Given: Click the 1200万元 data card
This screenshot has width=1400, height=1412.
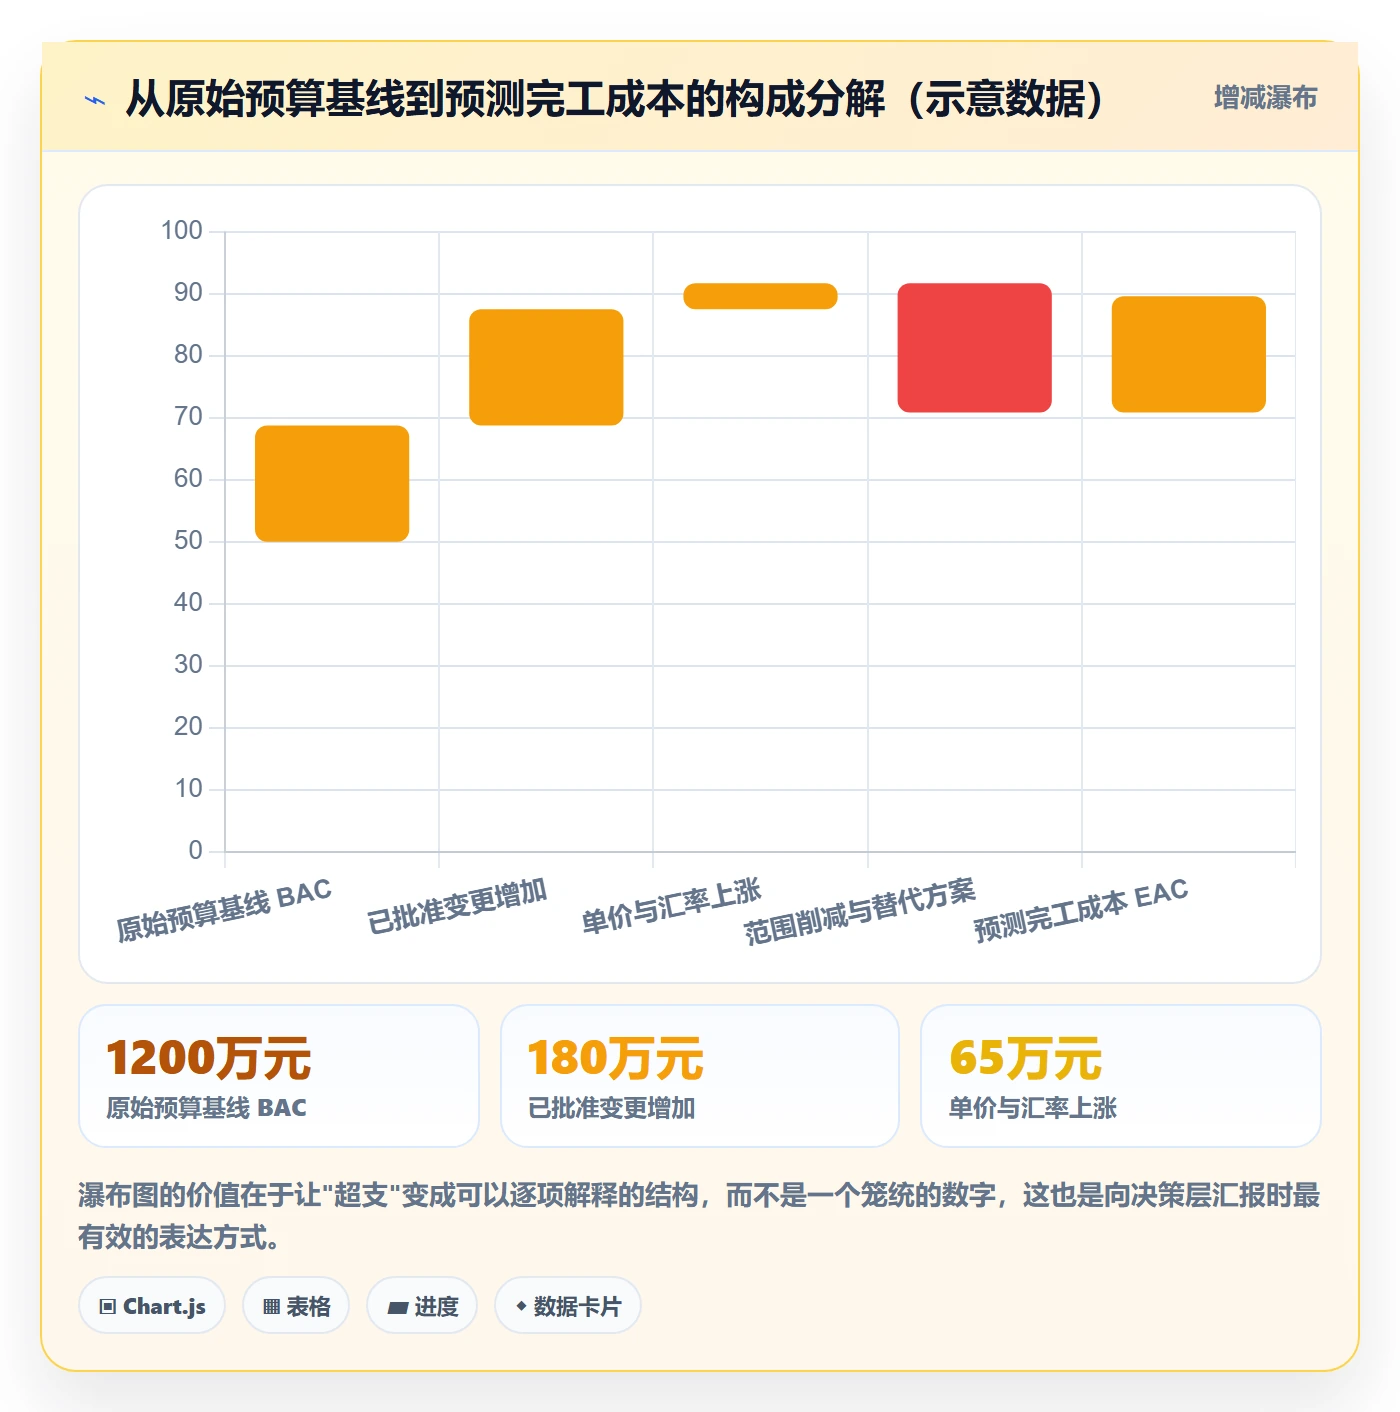Looking at the screenshot, I should [279, 1076].
